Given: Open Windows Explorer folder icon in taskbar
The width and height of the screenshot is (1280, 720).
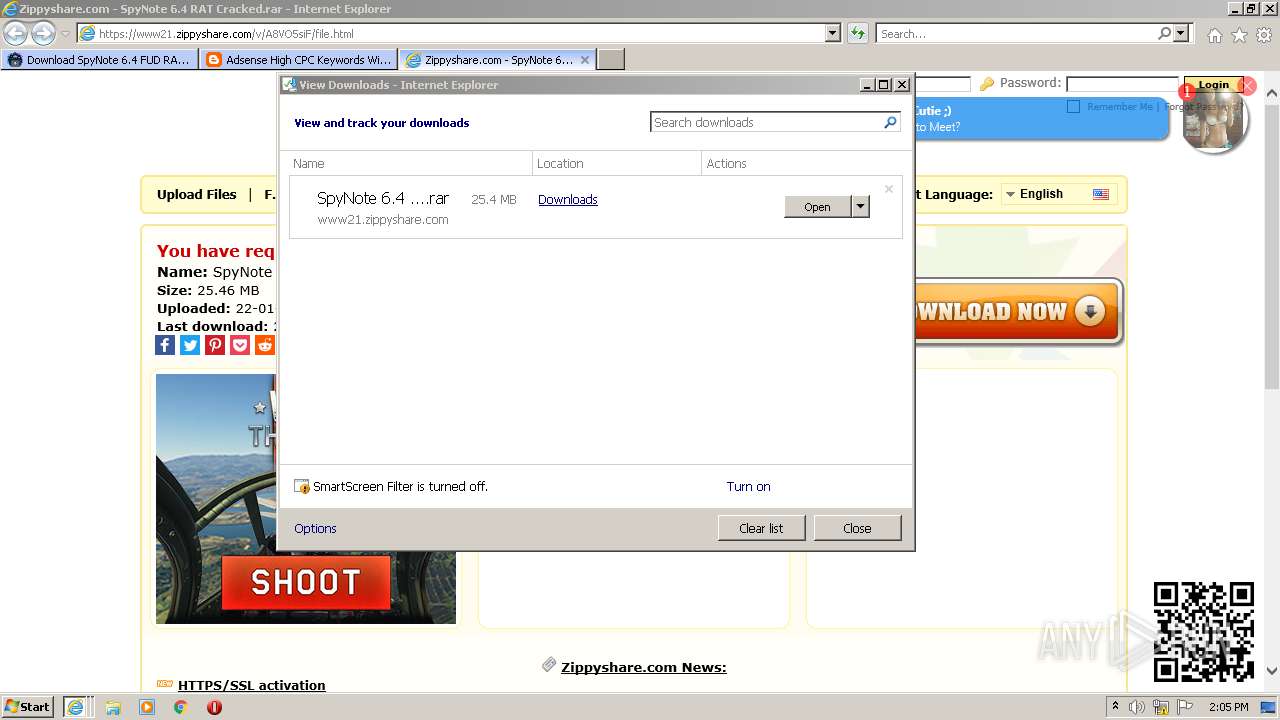Looking at the screenshot, I should point(113,707).
